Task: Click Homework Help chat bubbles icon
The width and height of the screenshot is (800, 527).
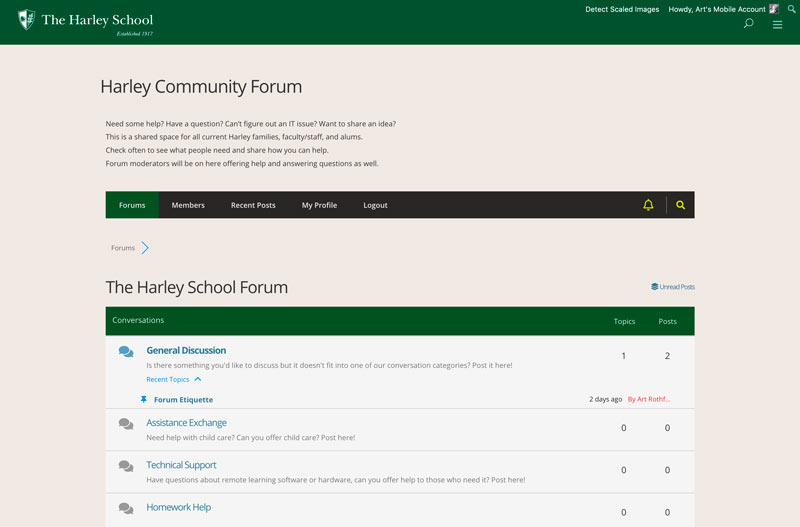Action: tap(126, 509)
